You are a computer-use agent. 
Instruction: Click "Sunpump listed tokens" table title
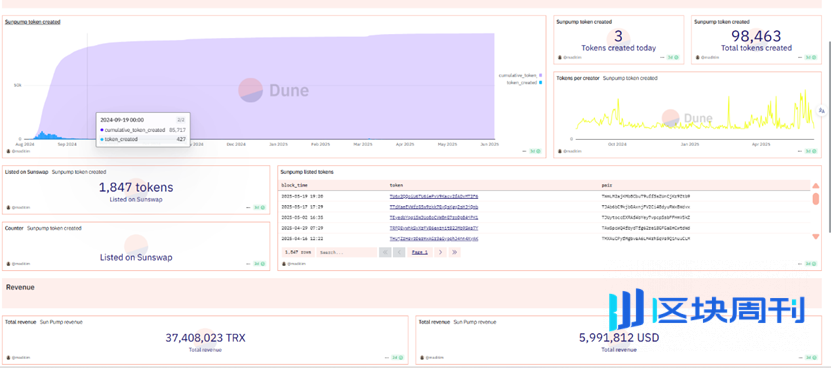[x=307, y=172]
